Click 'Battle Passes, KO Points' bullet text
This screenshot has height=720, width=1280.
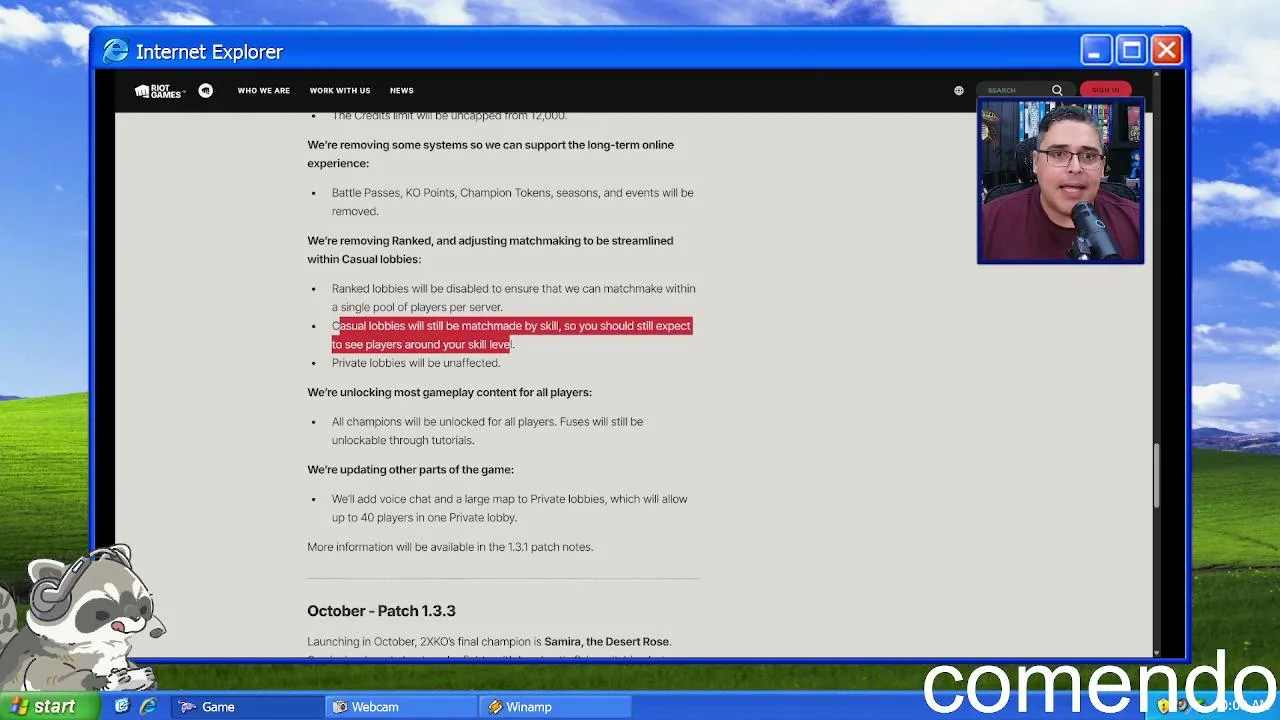pos(513,202)
